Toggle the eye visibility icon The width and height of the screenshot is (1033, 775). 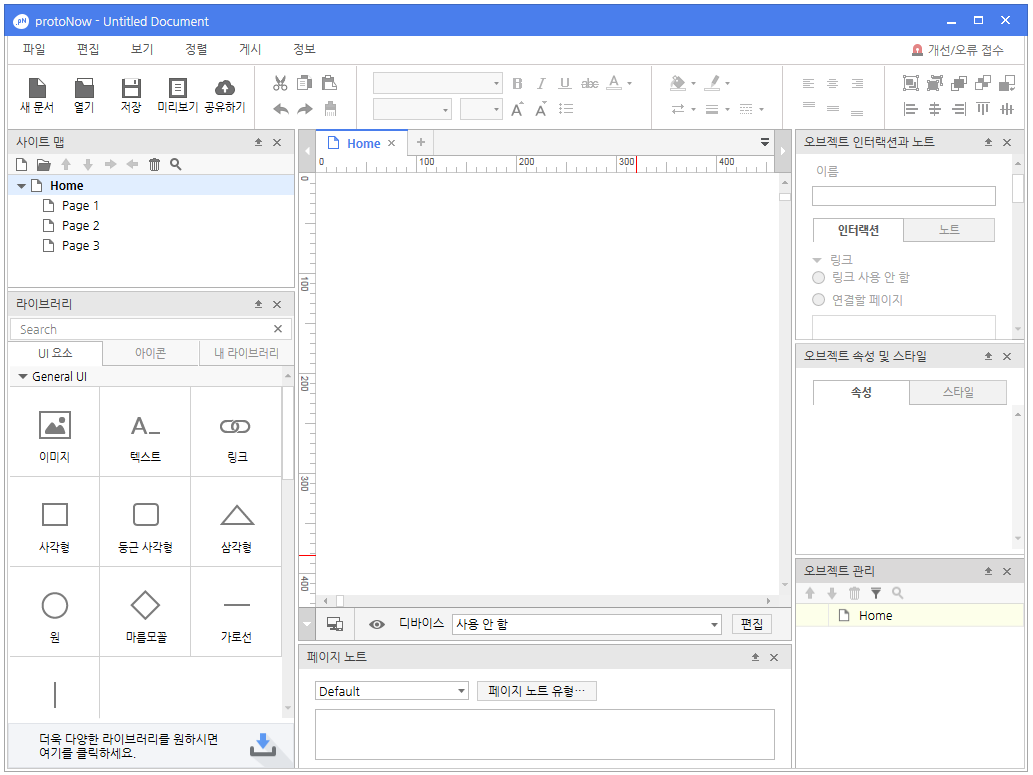(x=377, y=624)
